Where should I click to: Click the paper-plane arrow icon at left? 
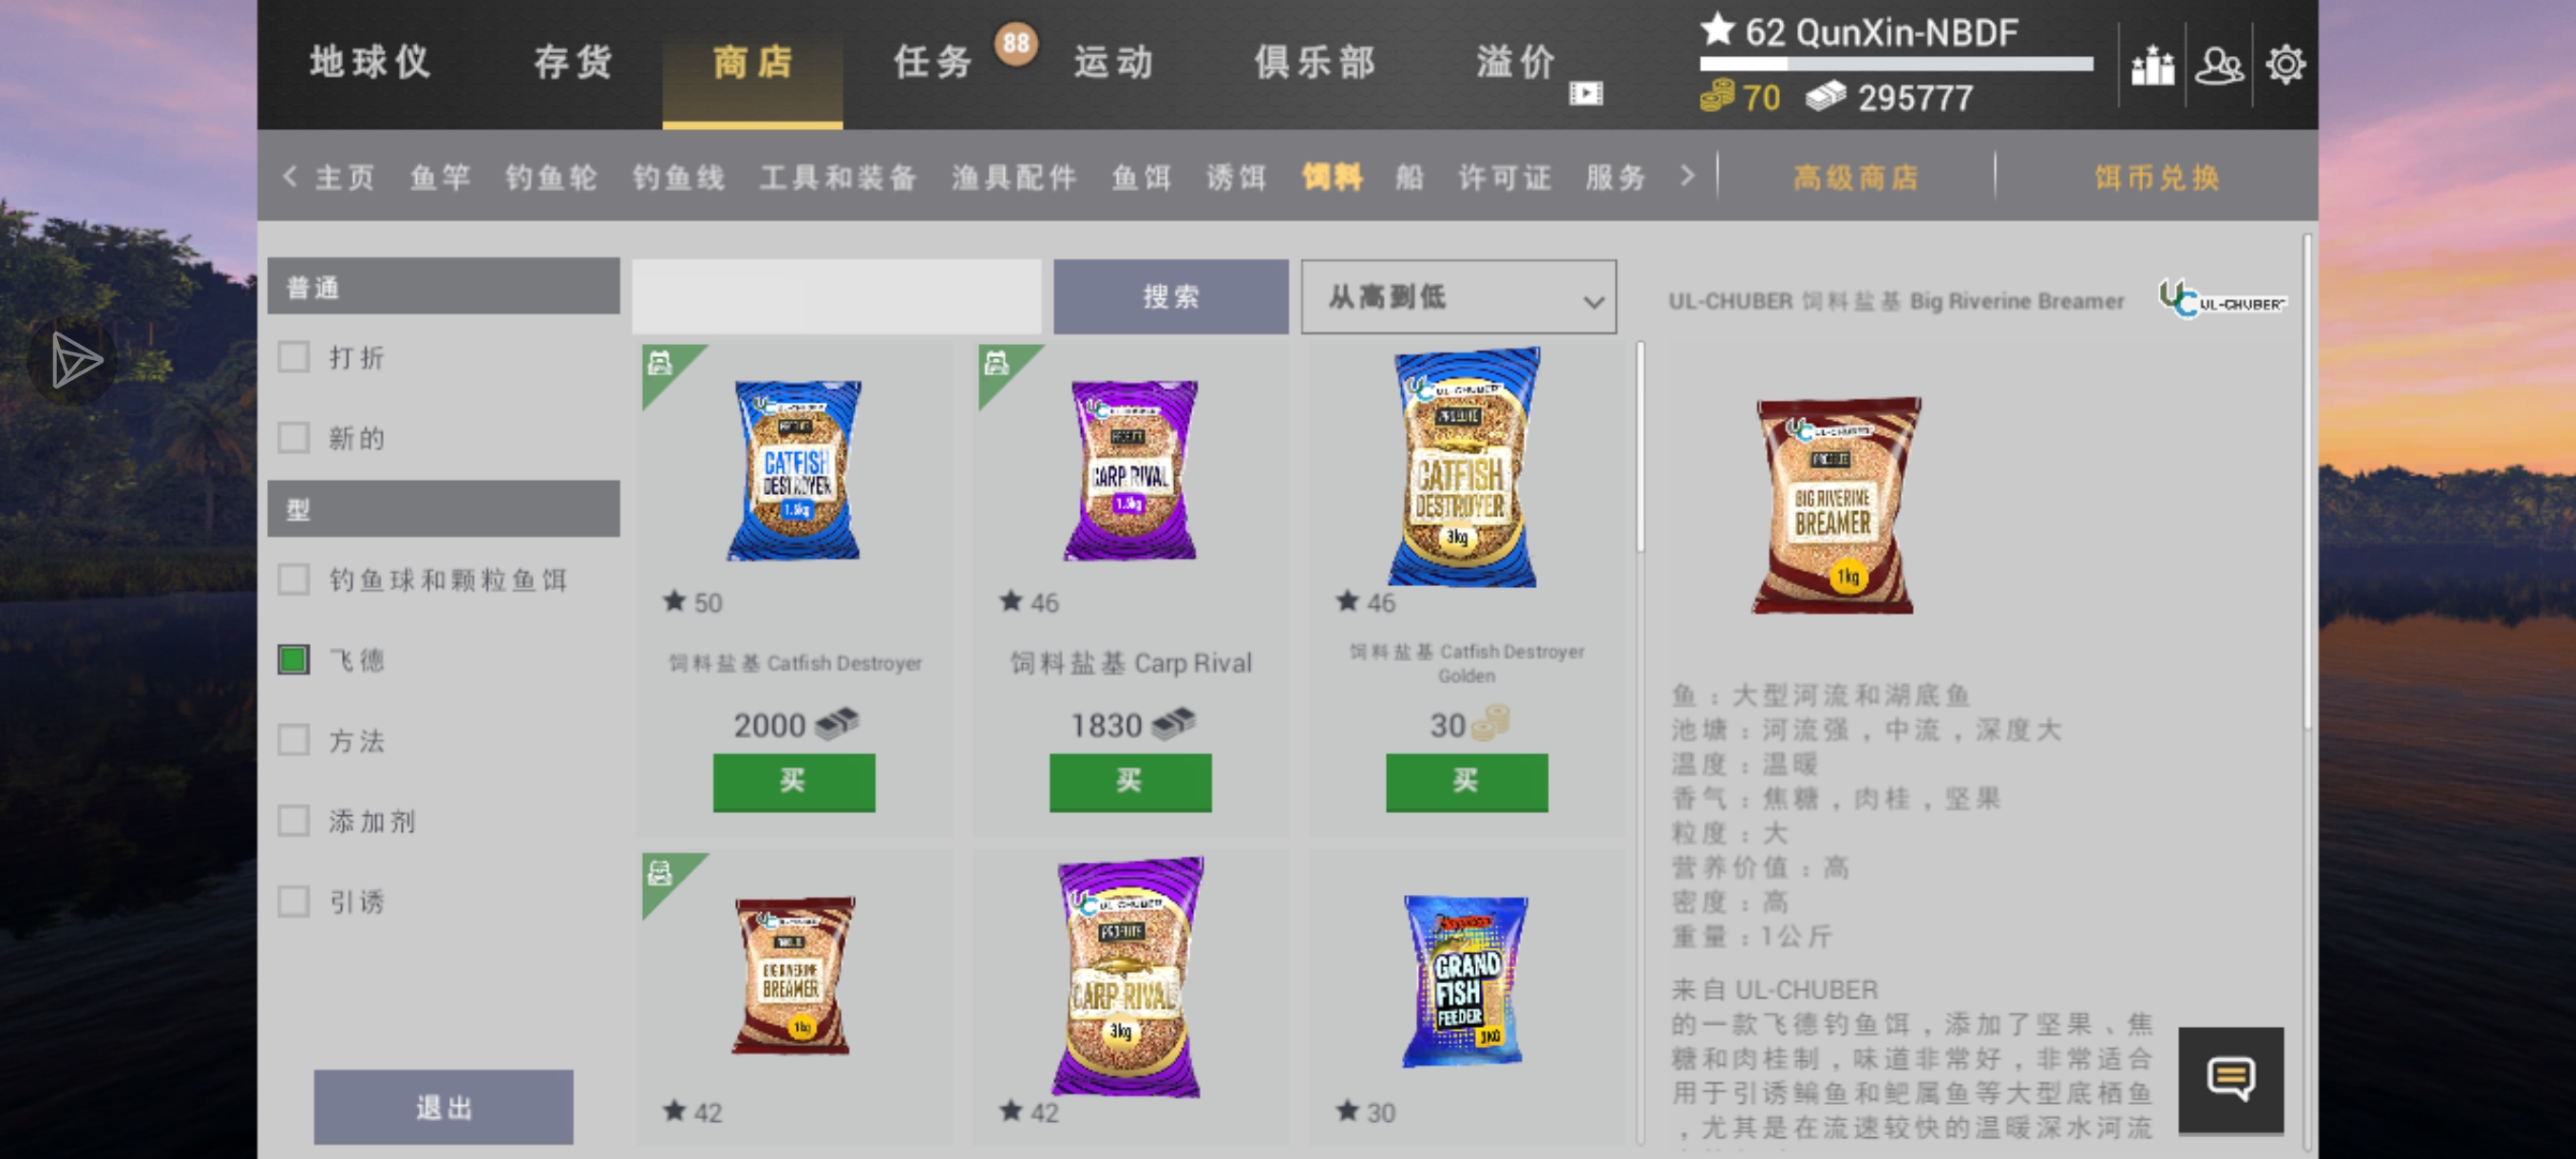coord(73,359)
